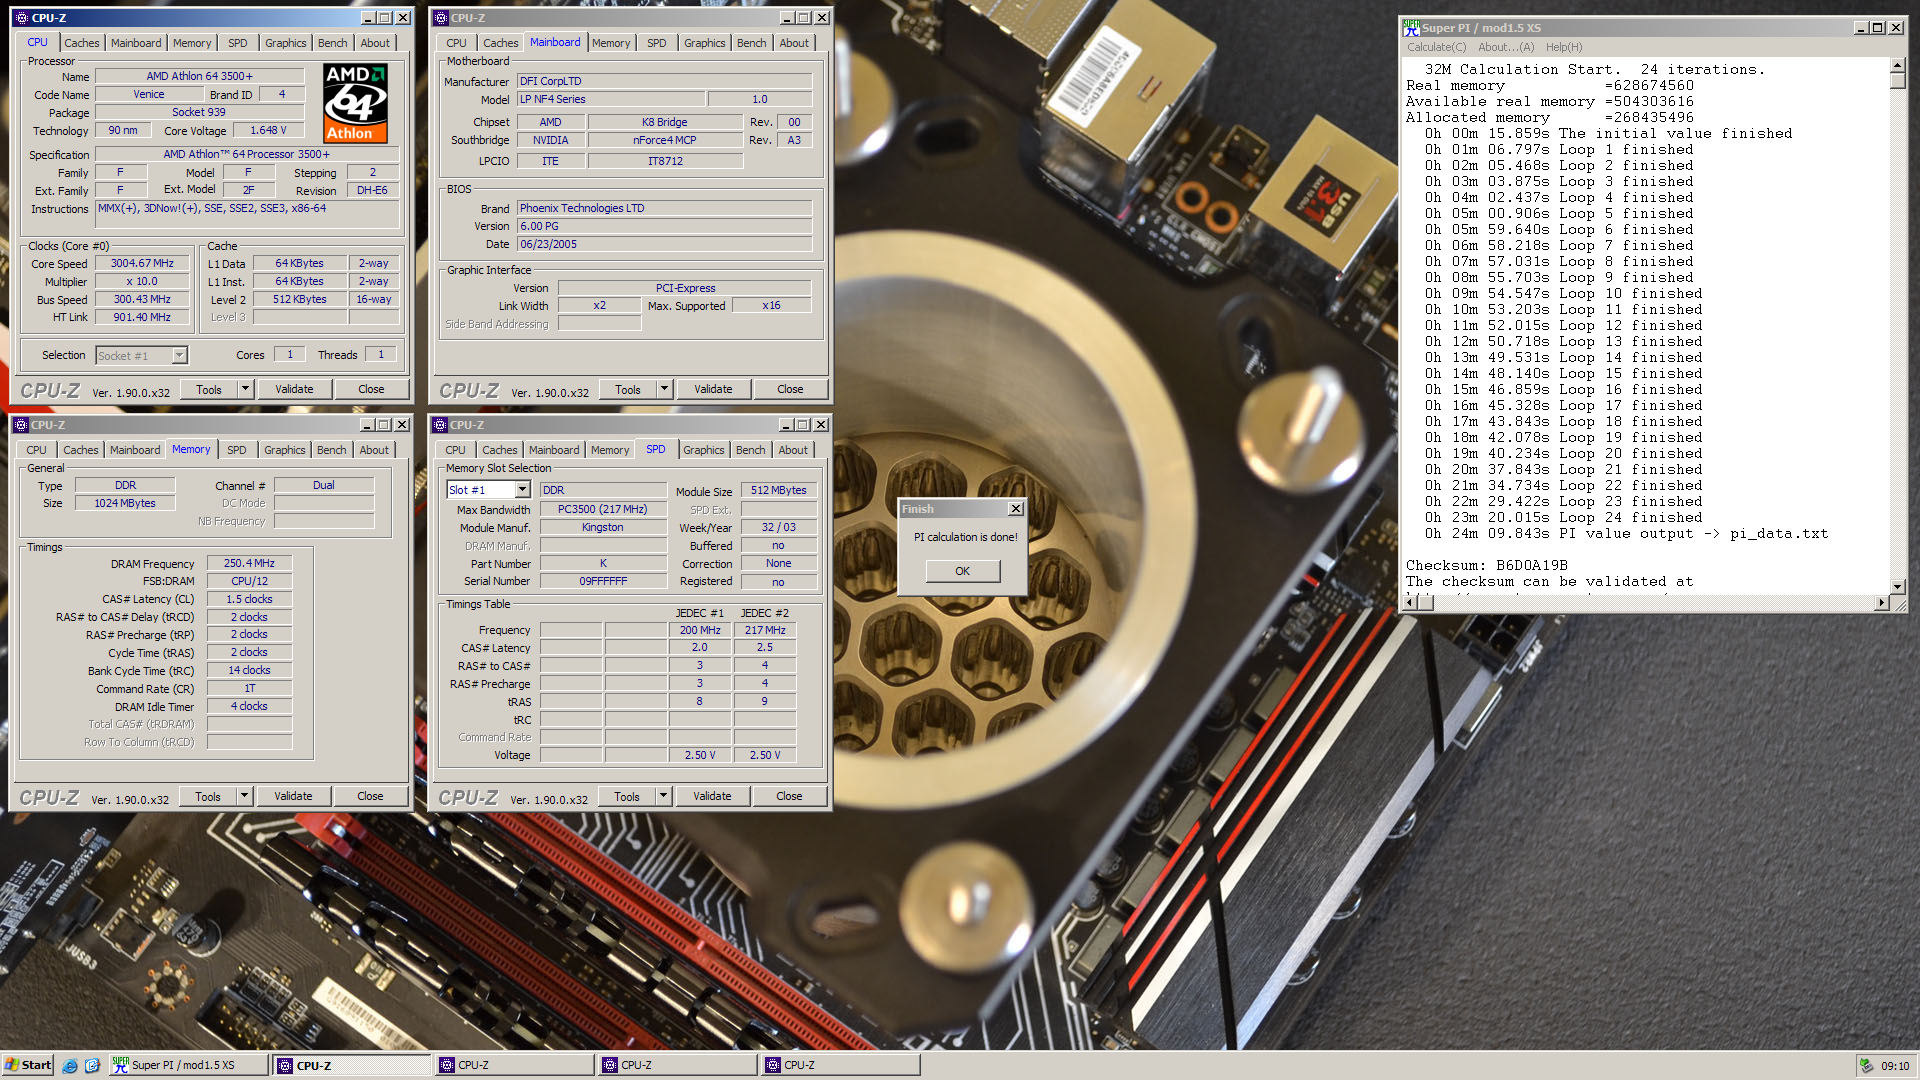The image size is (1920, 1080).
Task: Click the Super PI title bar icon
Action: pos(1411,28)
